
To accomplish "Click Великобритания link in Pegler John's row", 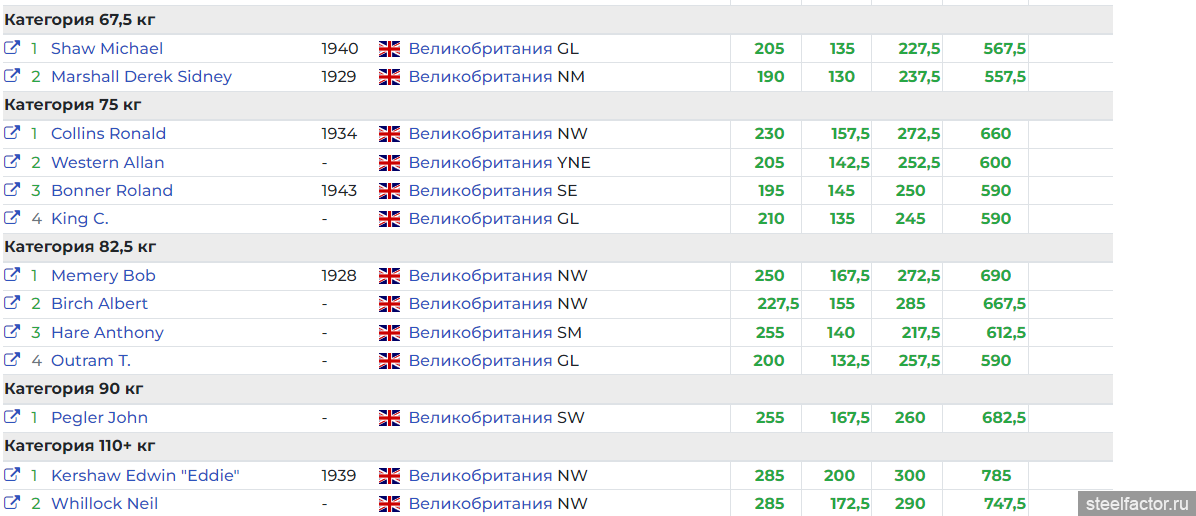I will pos(480,418).
